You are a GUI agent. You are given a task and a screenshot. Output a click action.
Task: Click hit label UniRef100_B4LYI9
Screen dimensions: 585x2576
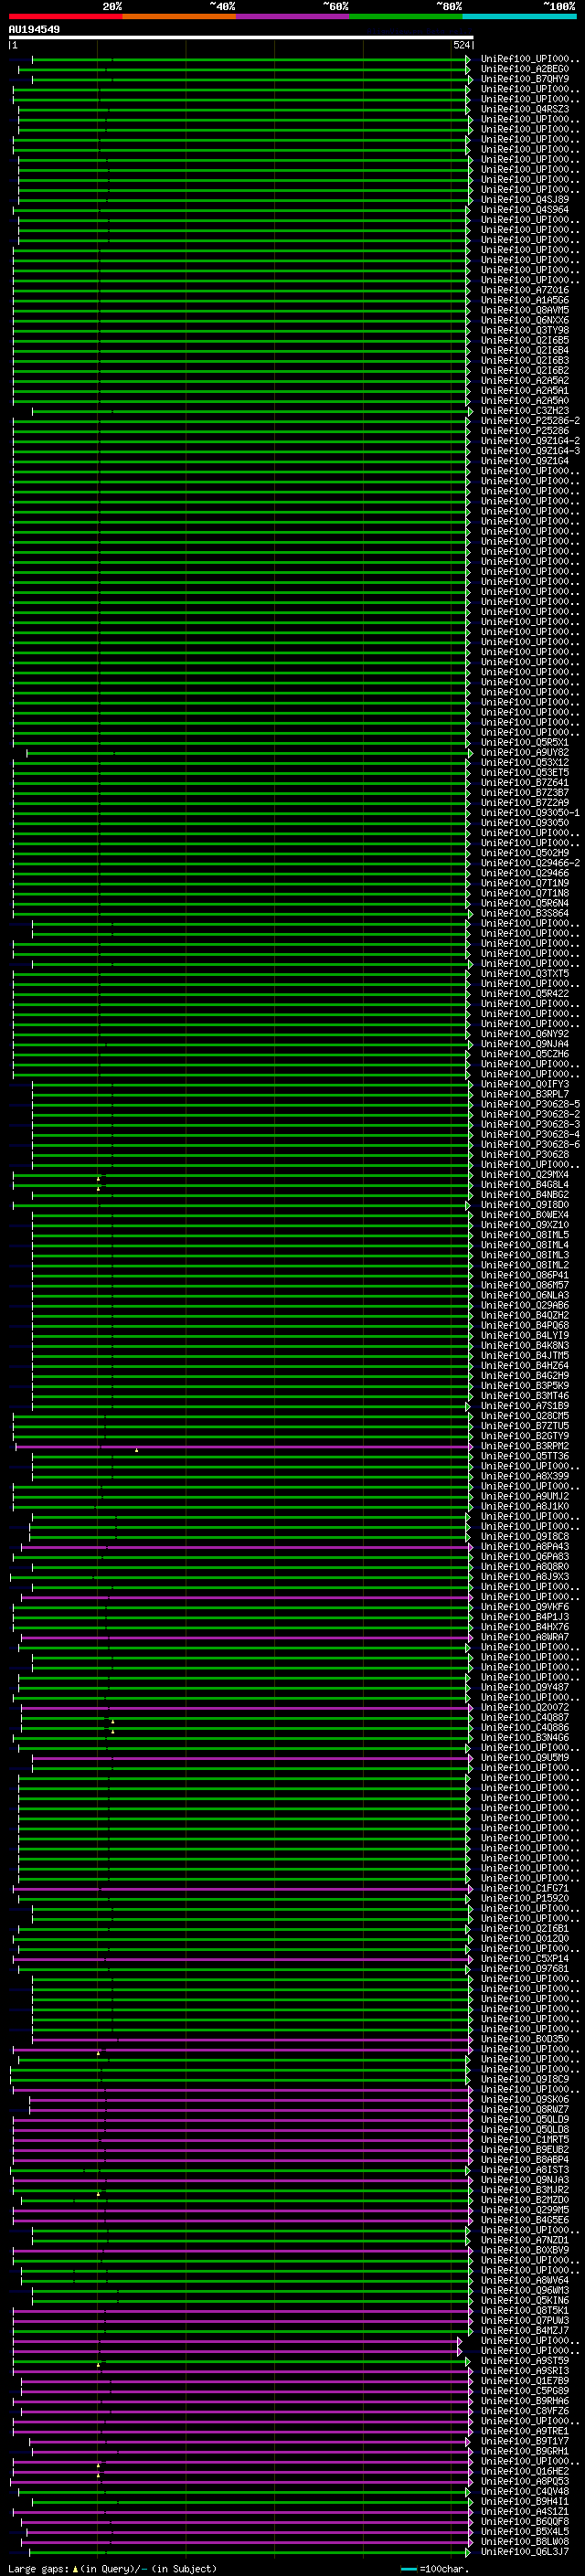point(525,1336)
